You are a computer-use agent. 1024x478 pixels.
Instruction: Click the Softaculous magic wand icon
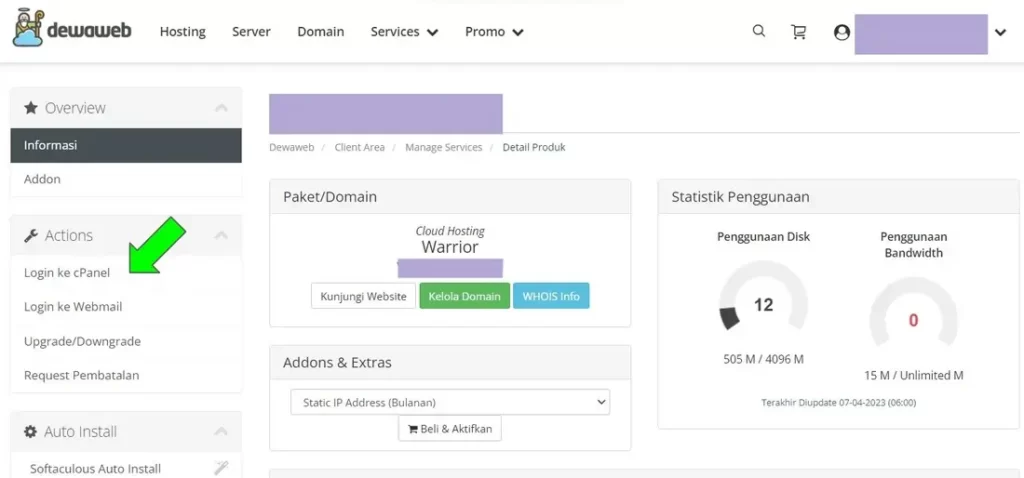[x=221, y=468]
